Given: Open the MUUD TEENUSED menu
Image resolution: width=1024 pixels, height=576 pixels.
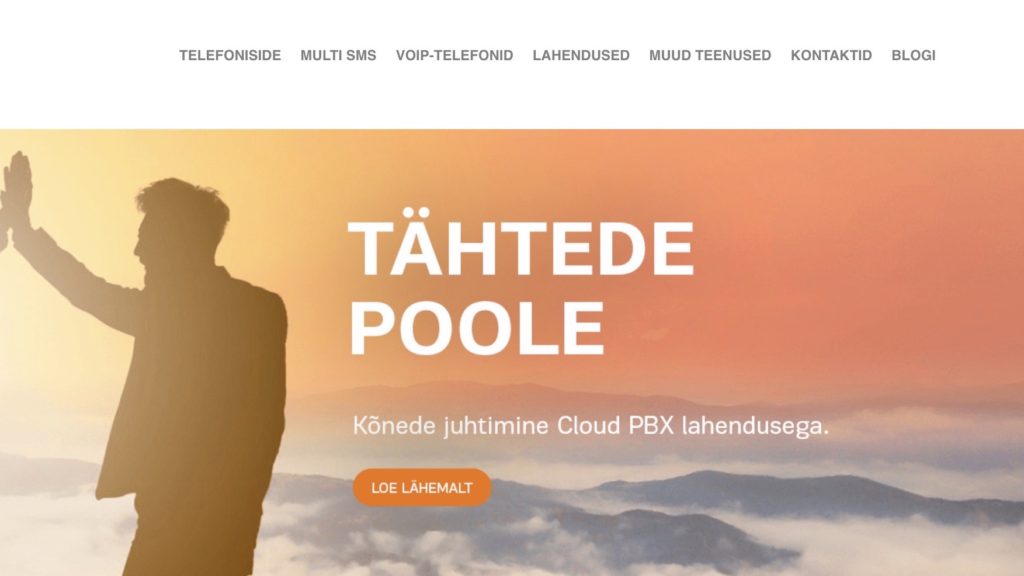Looking at the screenshot, I should pyautogui.click(x=710, y=56).
